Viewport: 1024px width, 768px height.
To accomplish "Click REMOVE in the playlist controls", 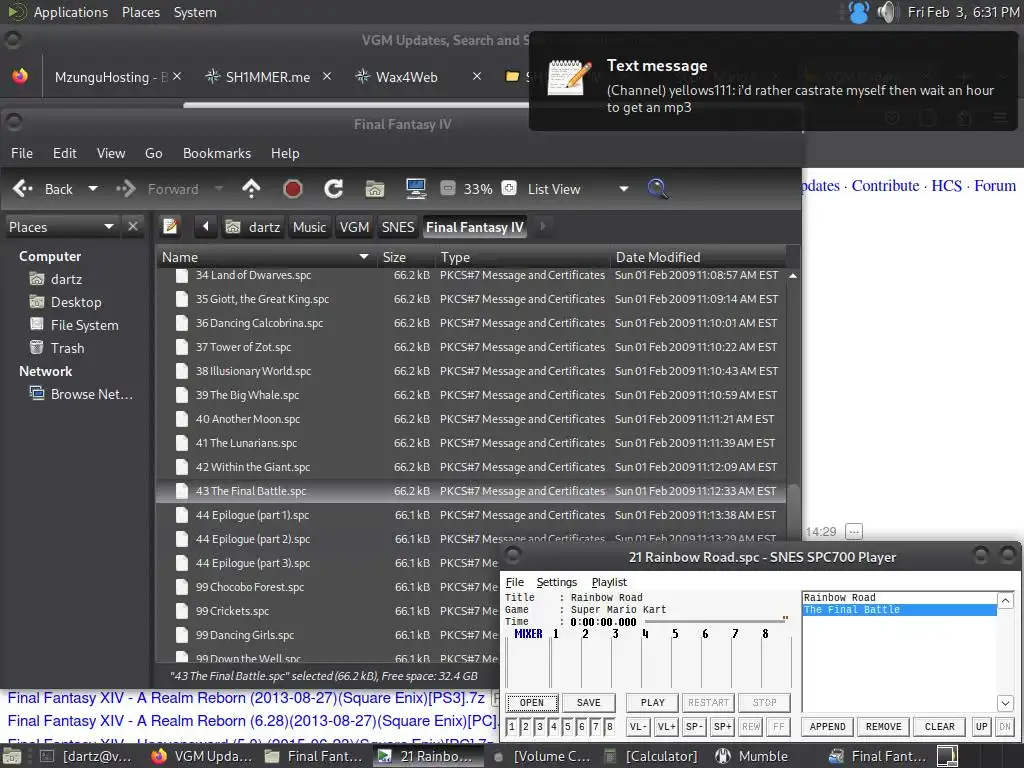I will (x=884, y=726).
